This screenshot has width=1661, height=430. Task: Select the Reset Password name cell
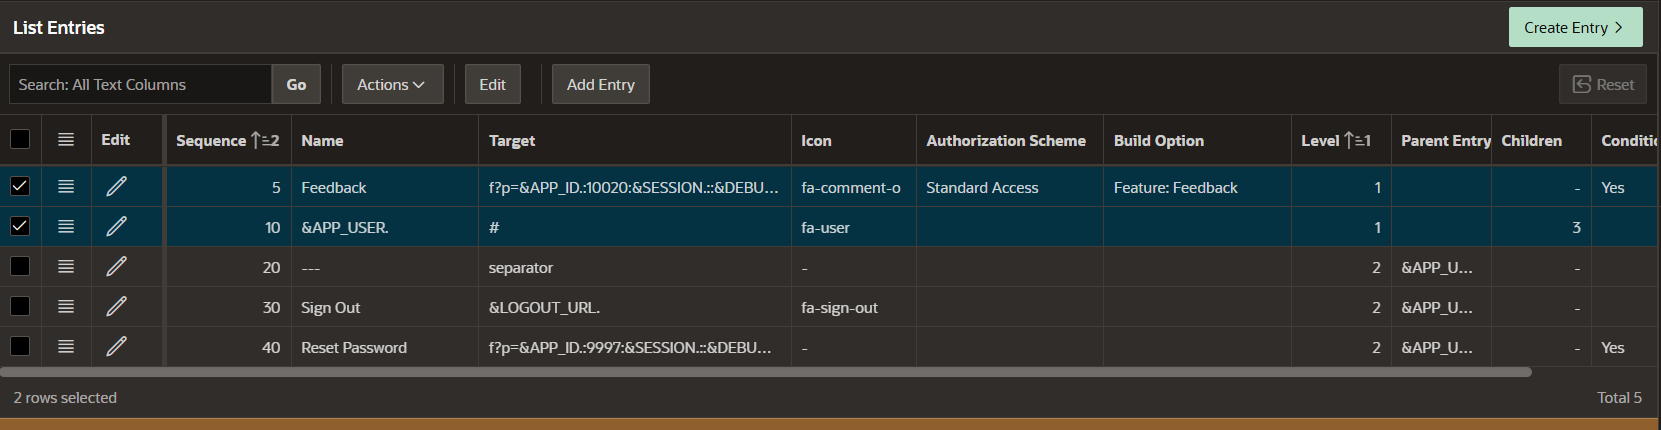[x=385, y=347]
